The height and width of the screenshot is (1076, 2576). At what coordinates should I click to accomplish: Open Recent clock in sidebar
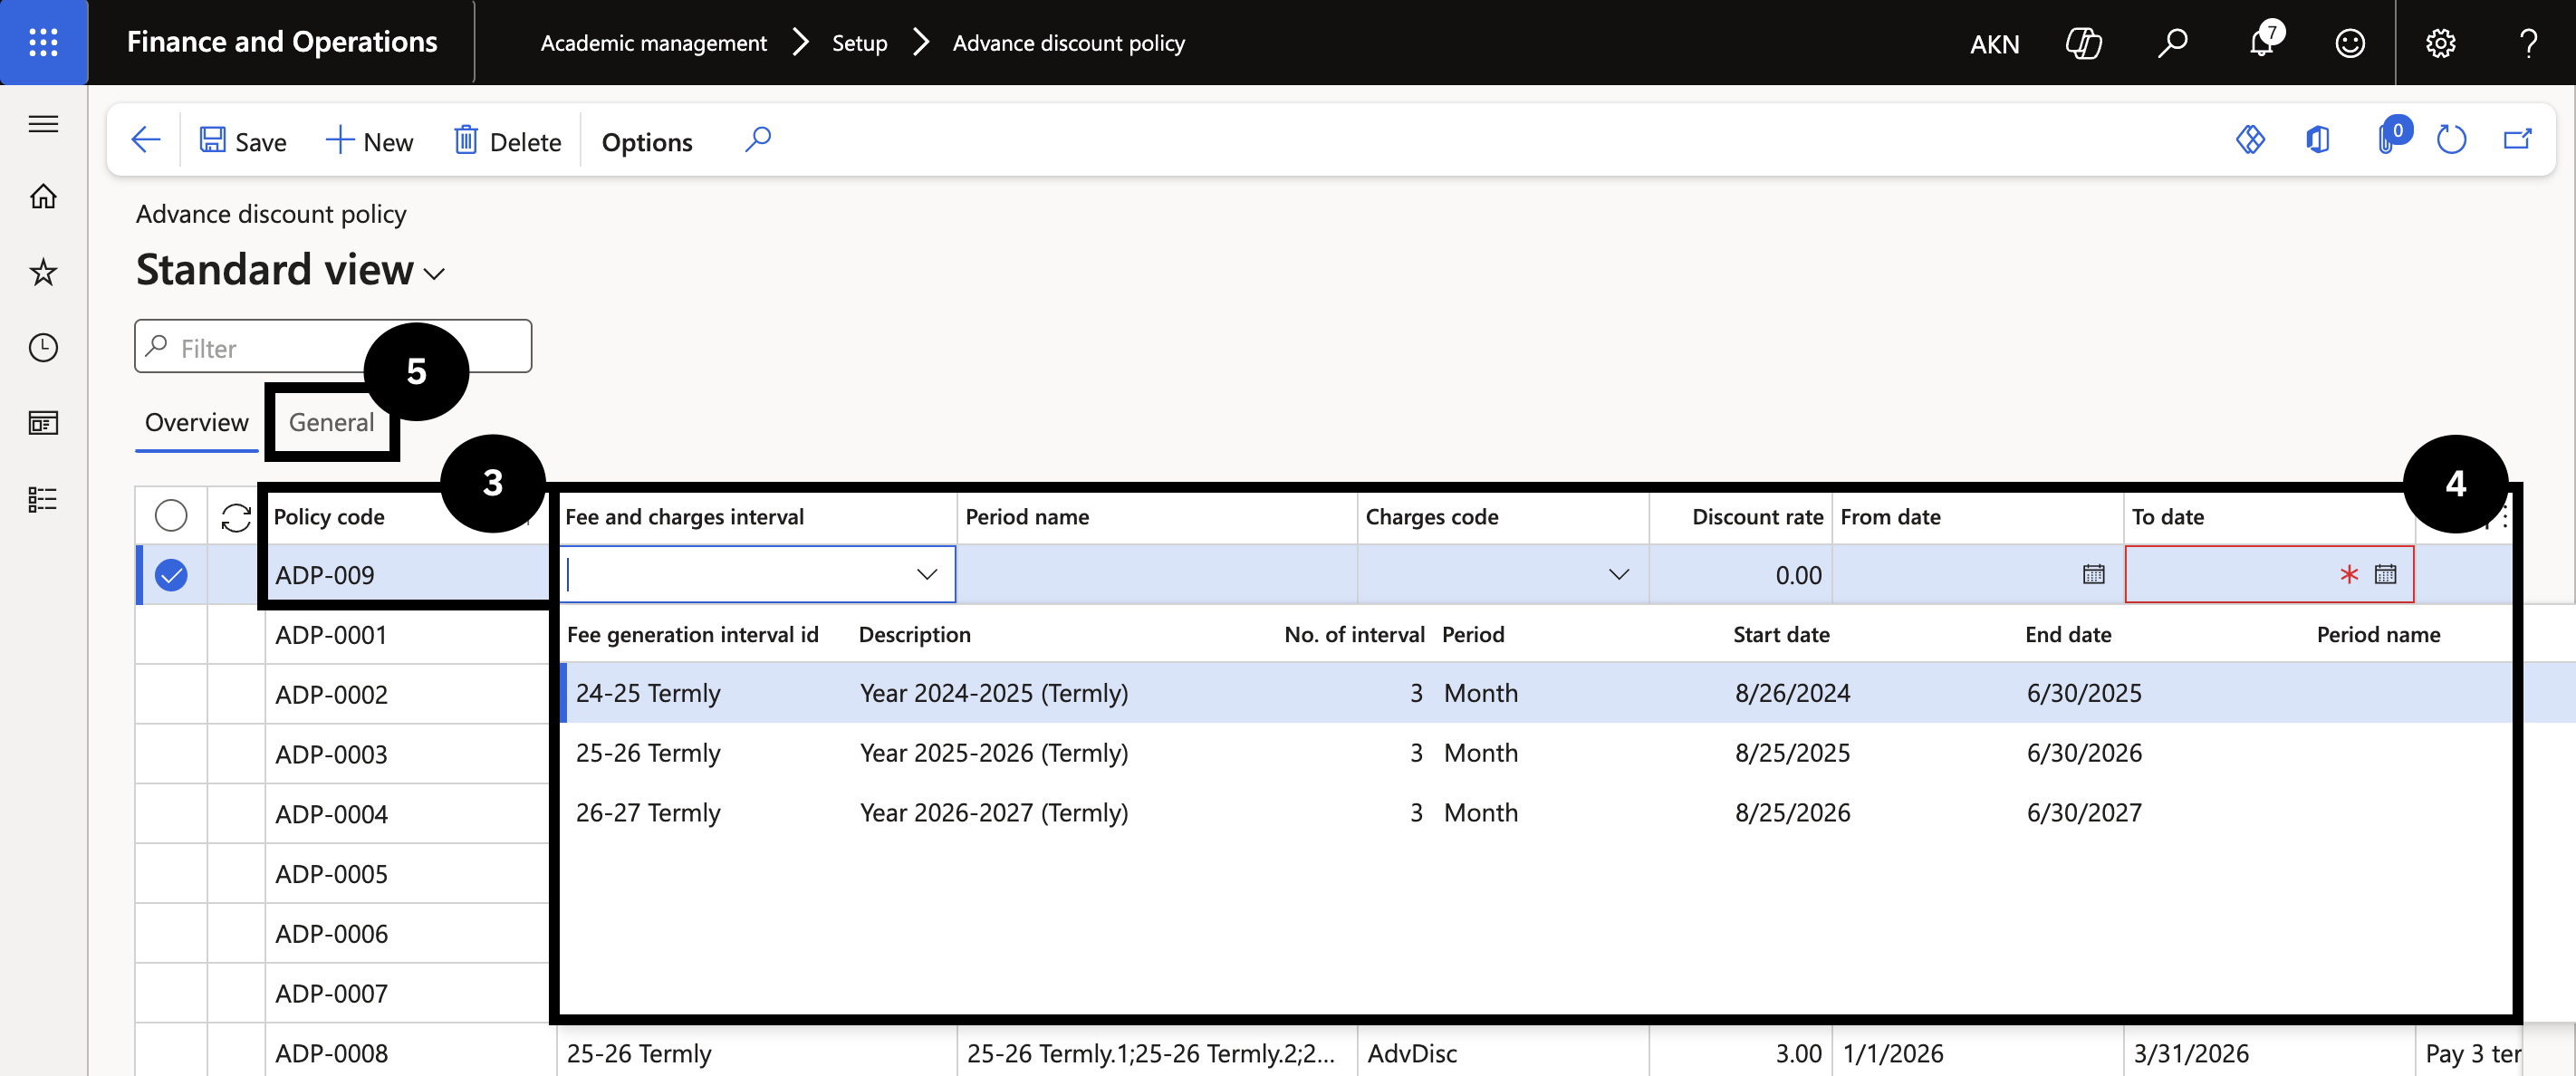pos(43,348)
